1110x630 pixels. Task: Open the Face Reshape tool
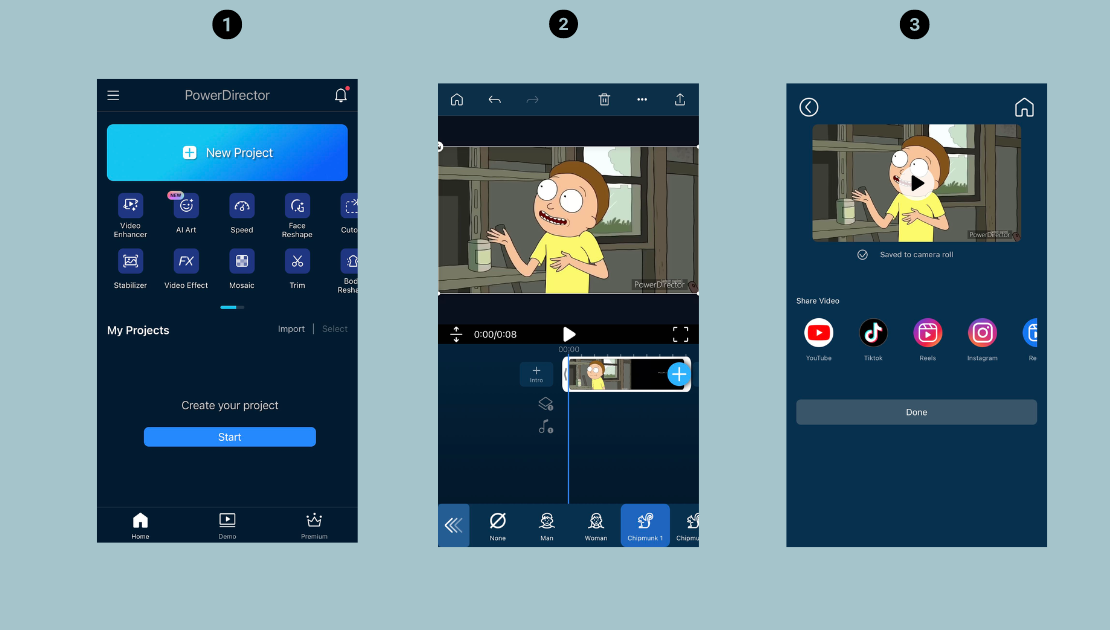click(297, 215)
